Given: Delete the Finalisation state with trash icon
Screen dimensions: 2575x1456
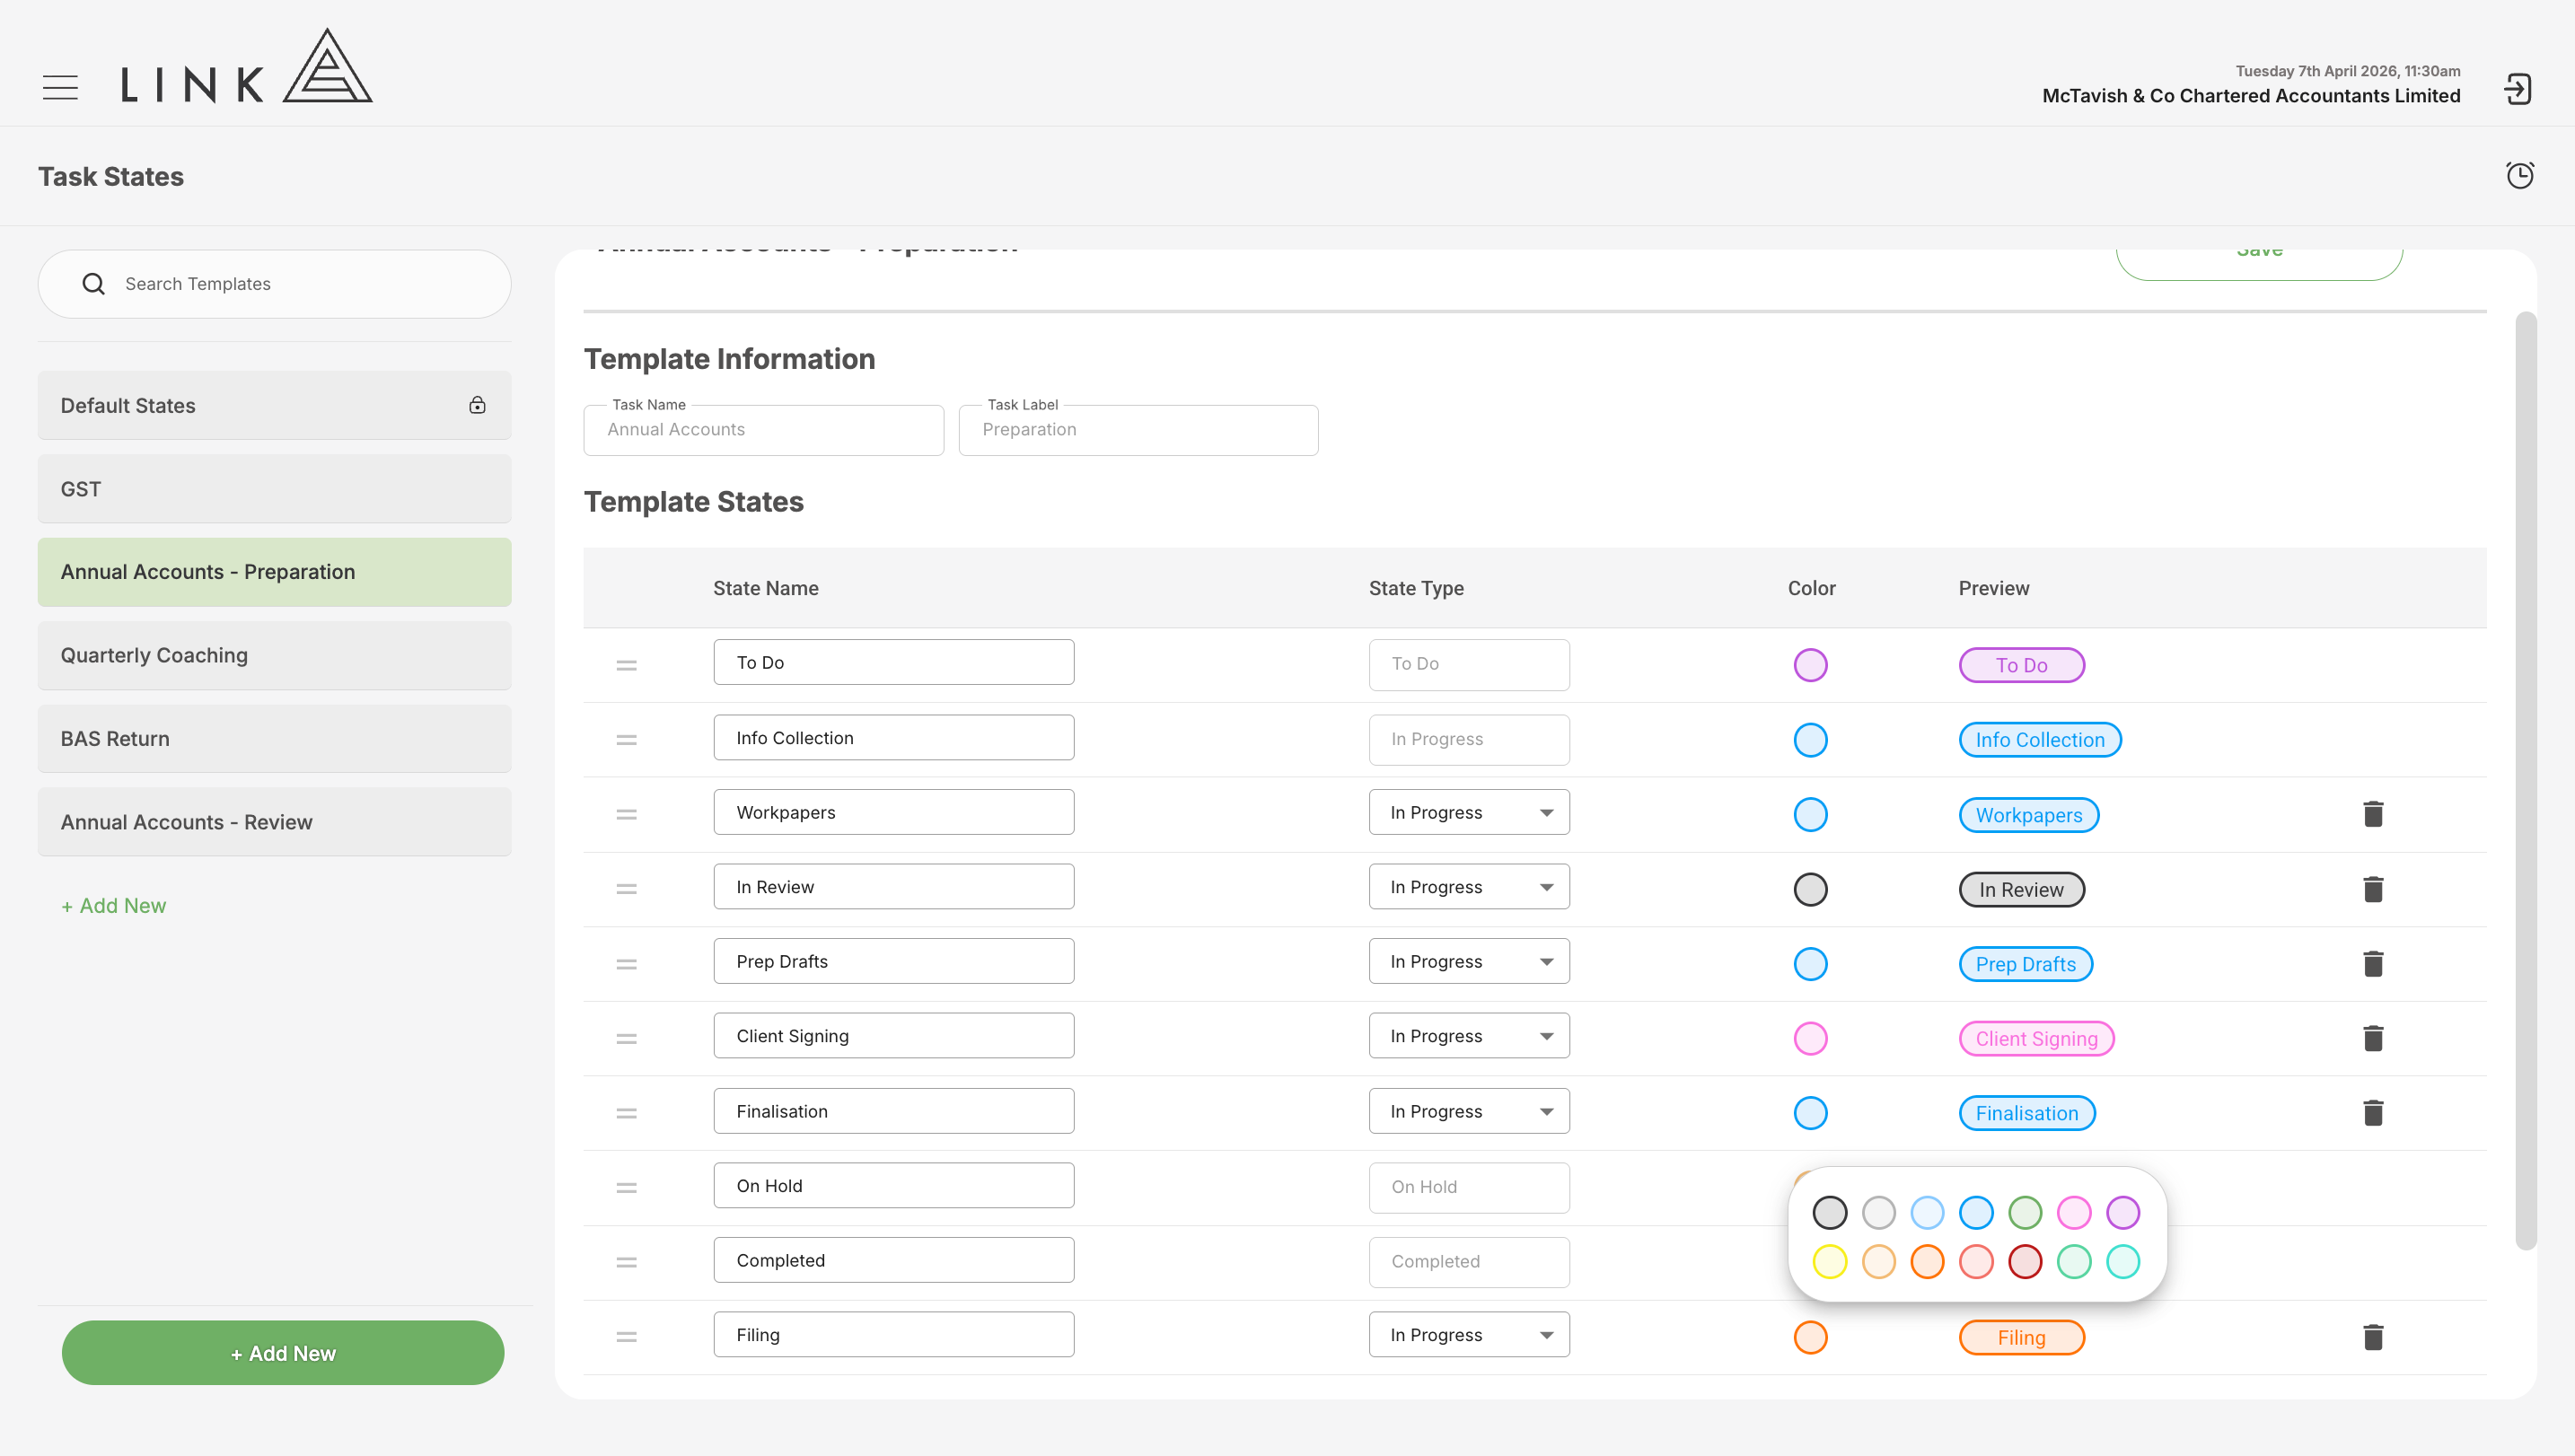Looking at the screenshot, I should (2373, 1113).
